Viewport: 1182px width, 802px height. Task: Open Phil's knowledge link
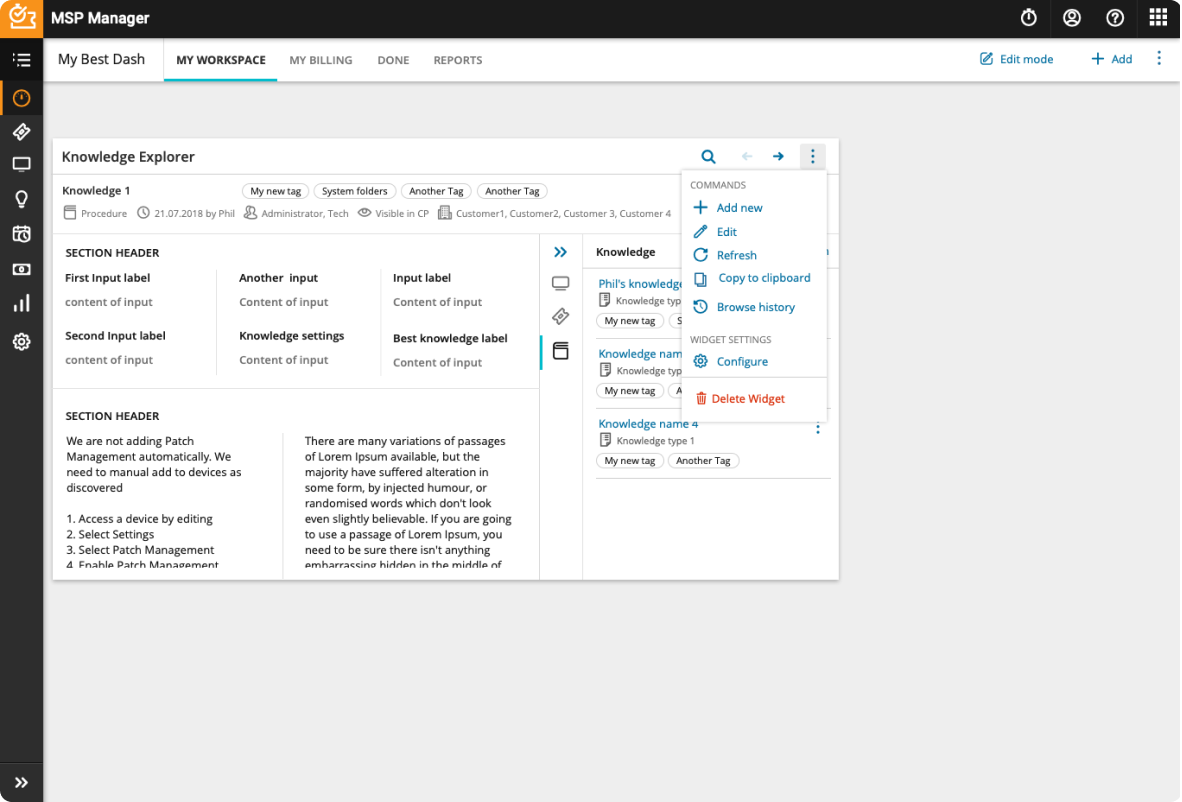click(640, 283)
